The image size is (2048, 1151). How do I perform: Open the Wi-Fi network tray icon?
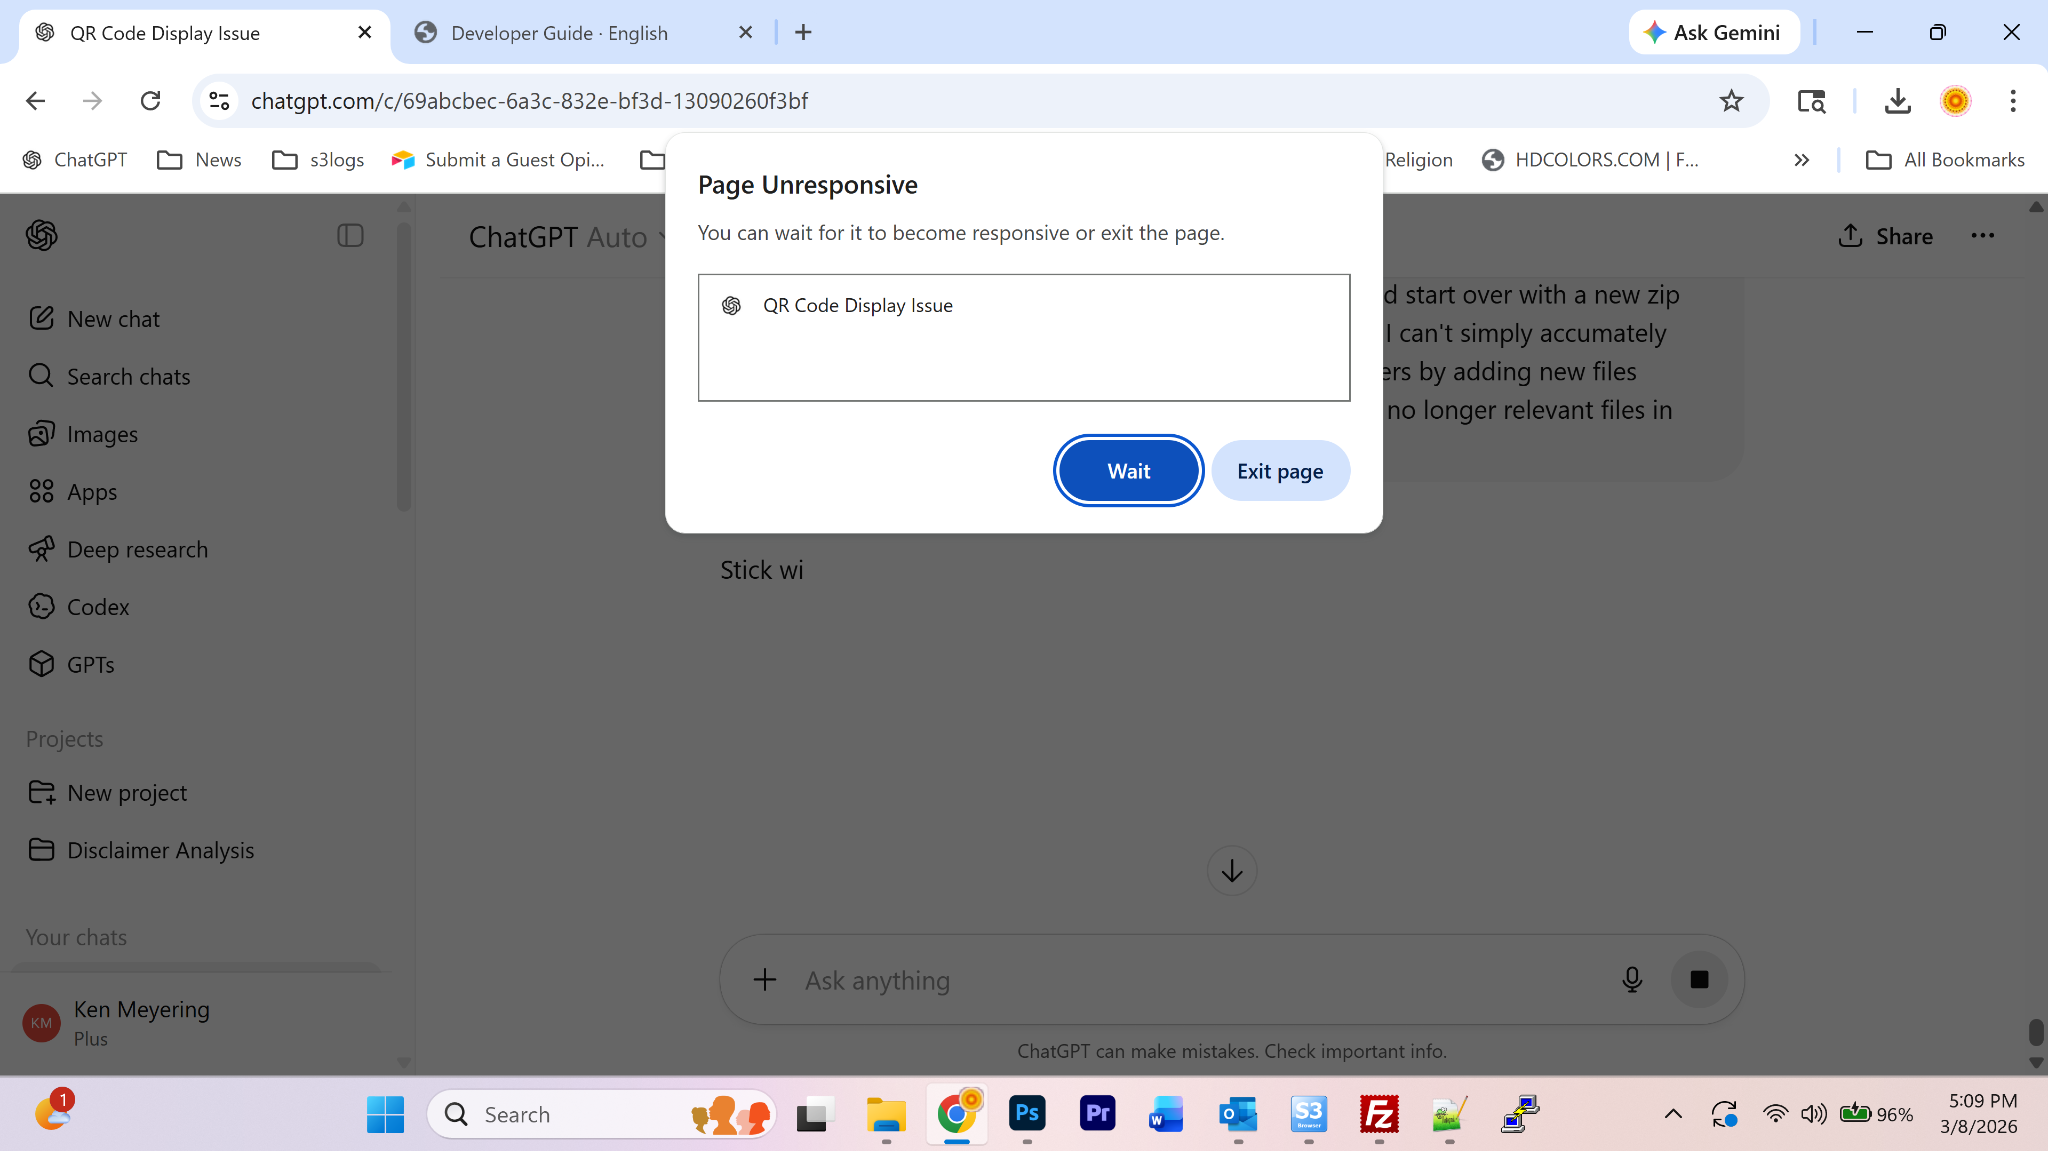tap(1775, 1114)
